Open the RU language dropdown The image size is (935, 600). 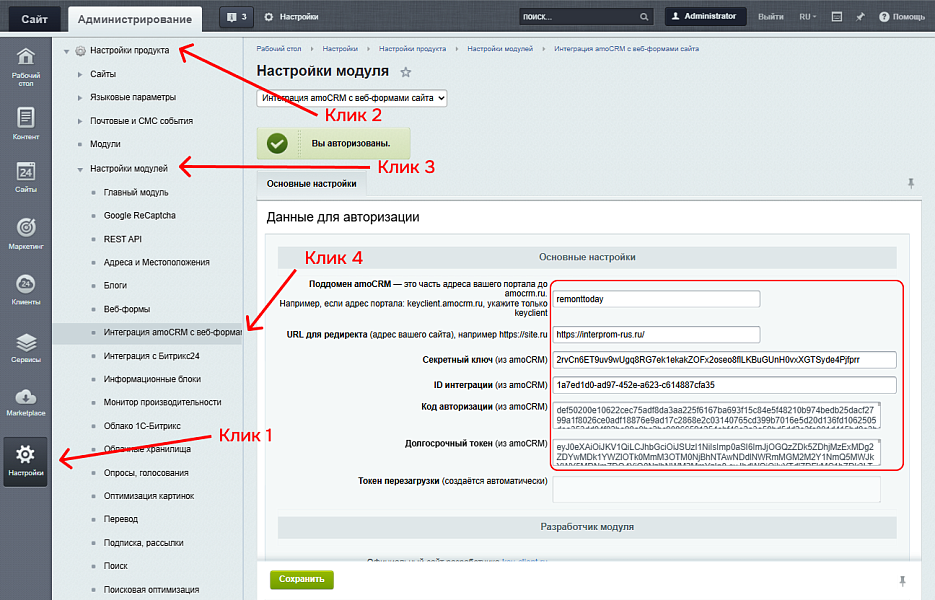click(x=807, y=17)
